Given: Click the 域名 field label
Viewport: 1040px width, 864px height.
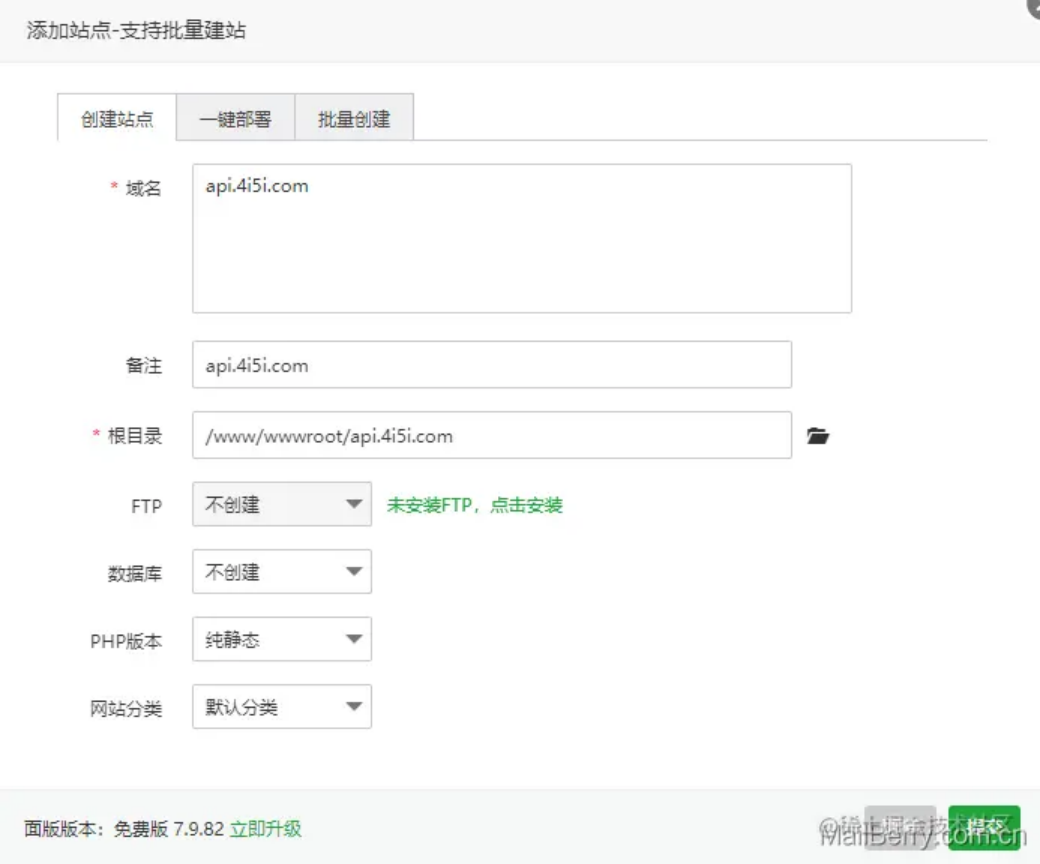Looking at the screenshot, I should [x=143, y=188].
